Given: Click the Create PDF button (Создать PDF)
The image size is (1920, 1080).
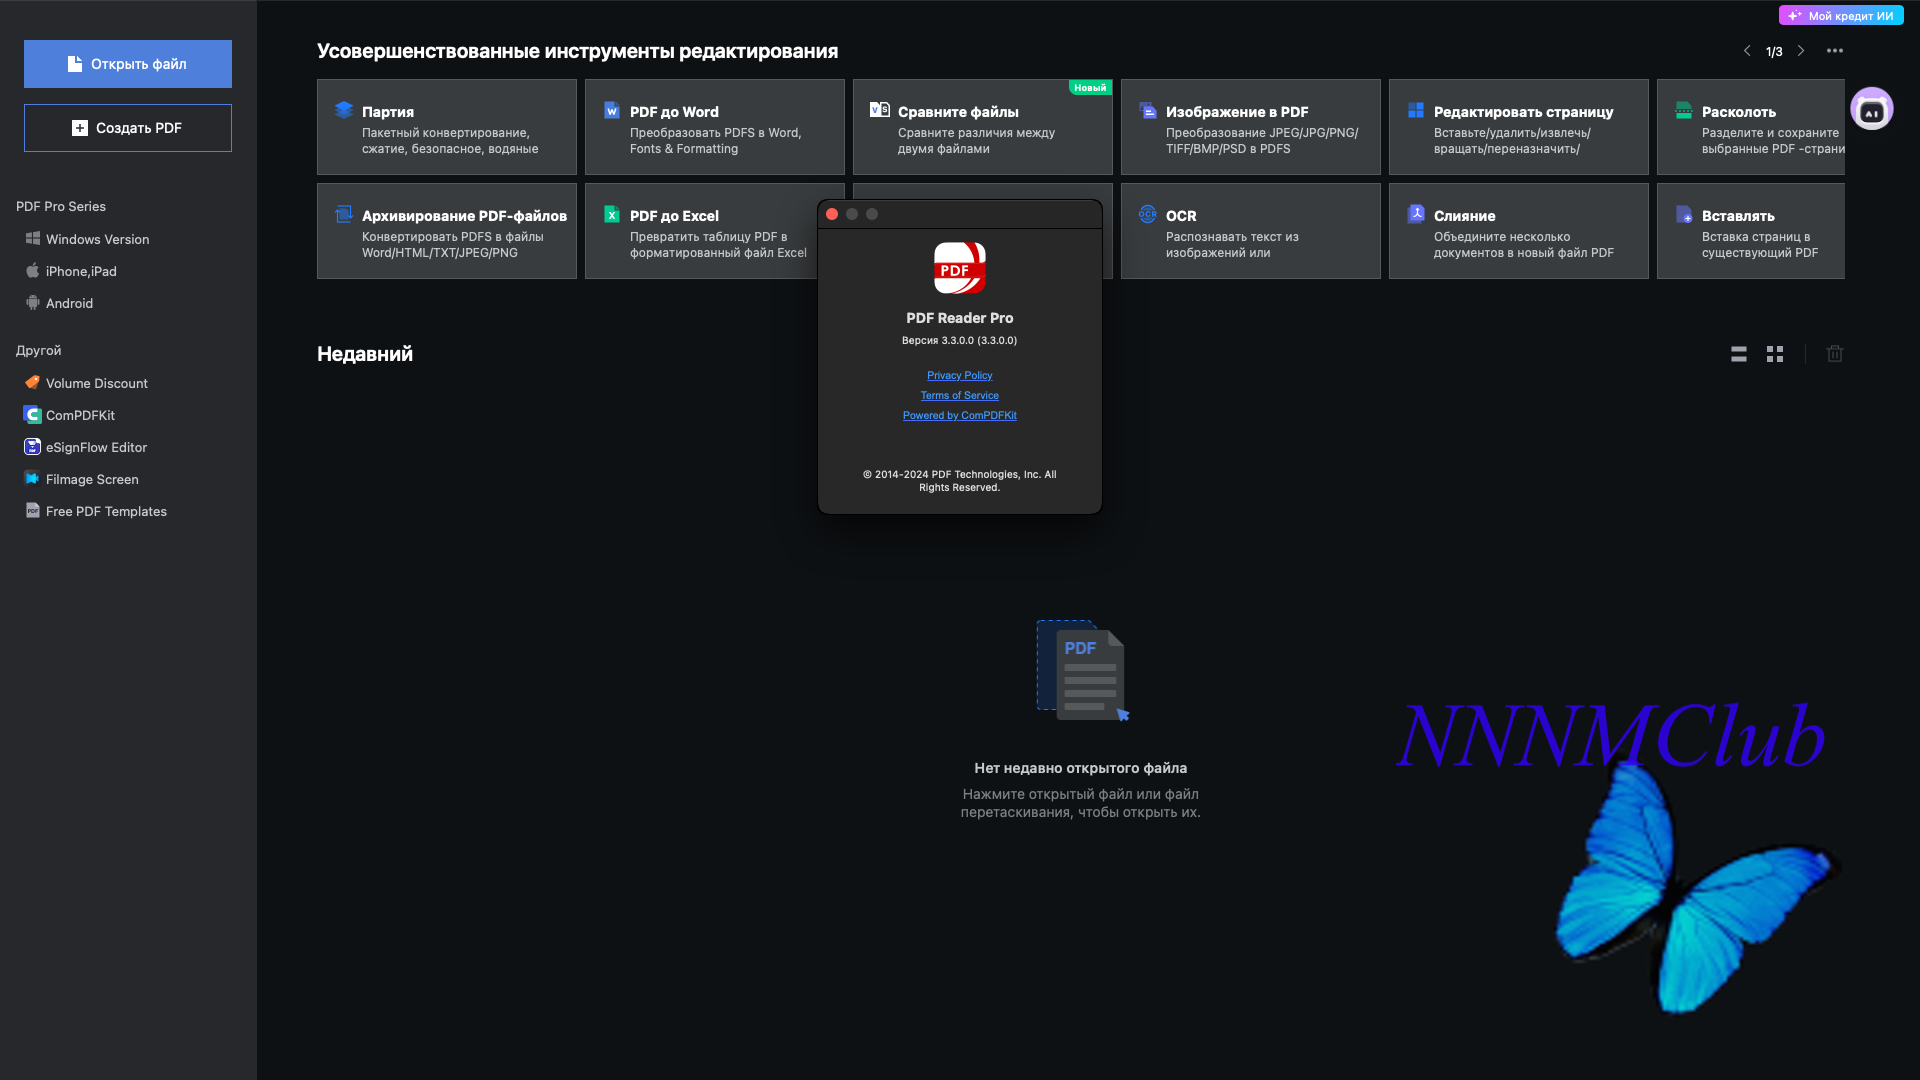Looking at the screenshot, I should 128,128.
